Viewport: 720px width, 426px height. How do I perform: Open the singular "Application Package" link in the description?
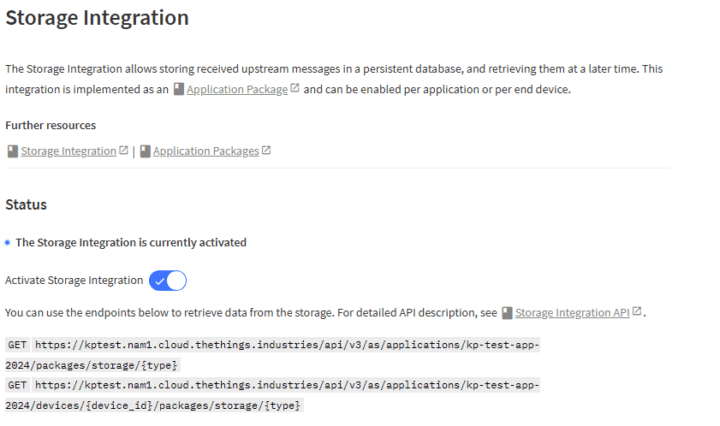pyautogui.click(x=237, y=89)
